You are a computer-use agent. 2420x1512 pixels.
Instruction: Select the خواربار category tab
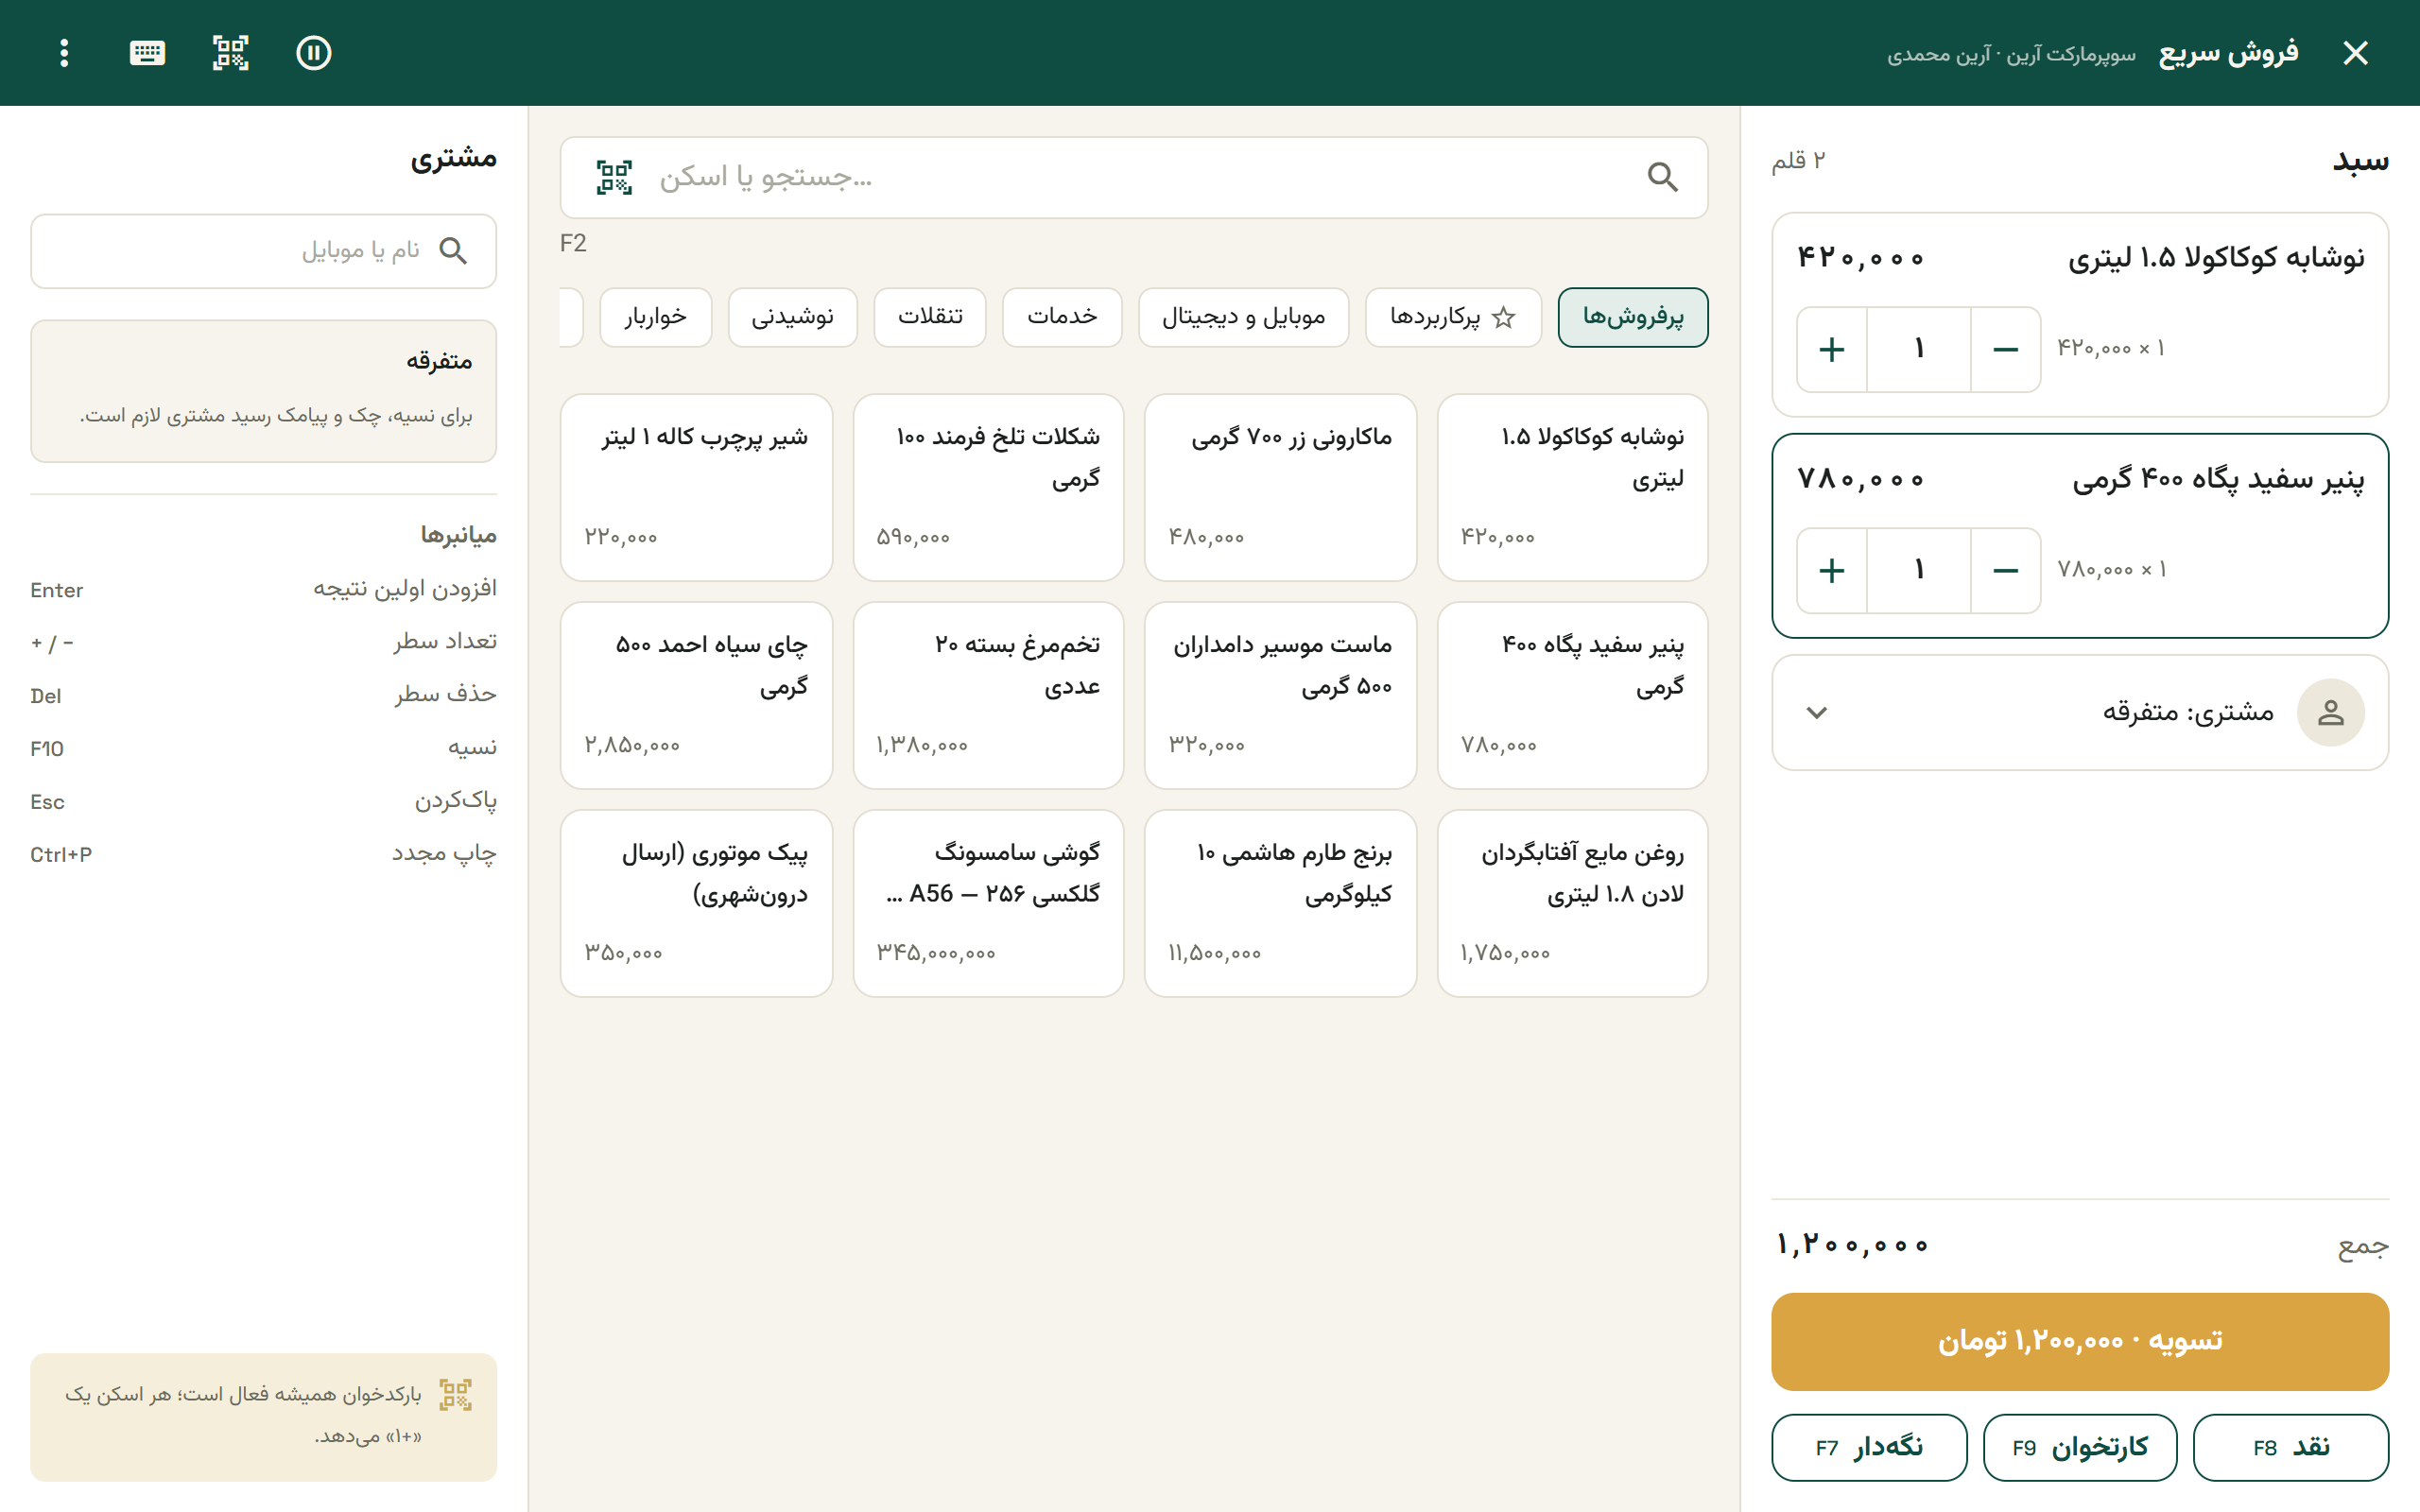point(655,317)
